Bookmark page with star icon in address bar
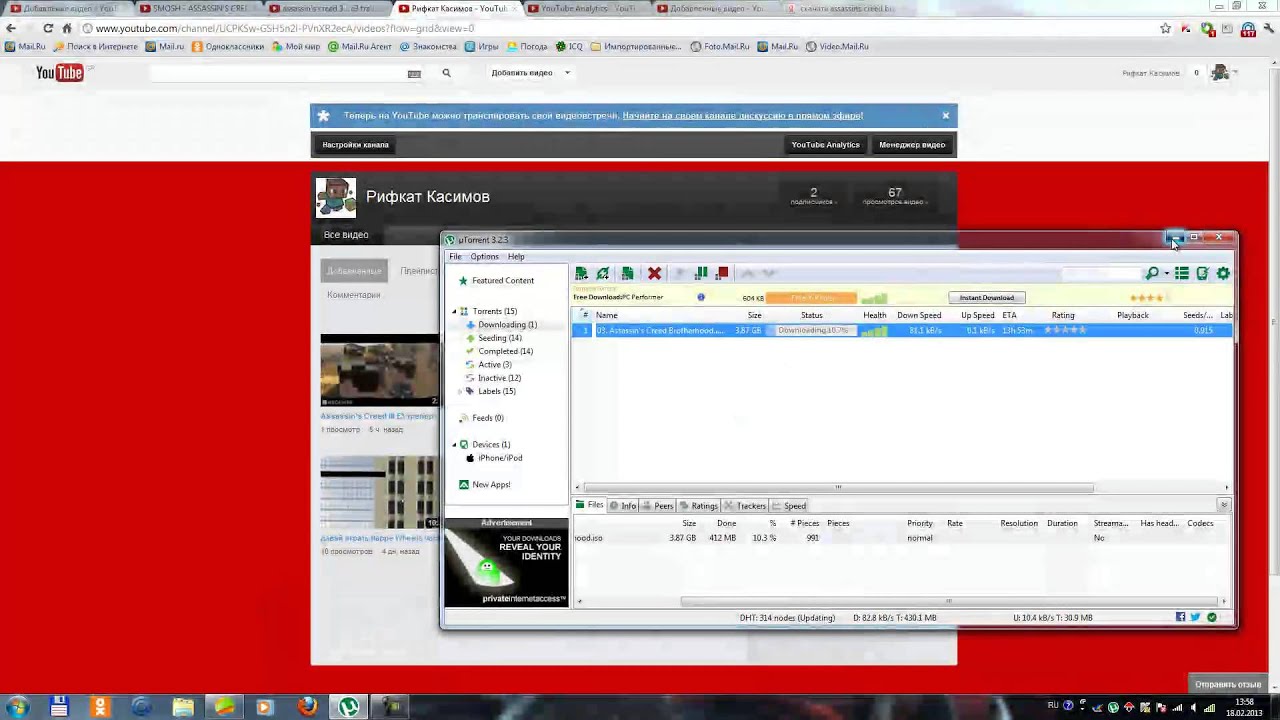Screen dimensions: 1280x720 tap(1165, 28)
